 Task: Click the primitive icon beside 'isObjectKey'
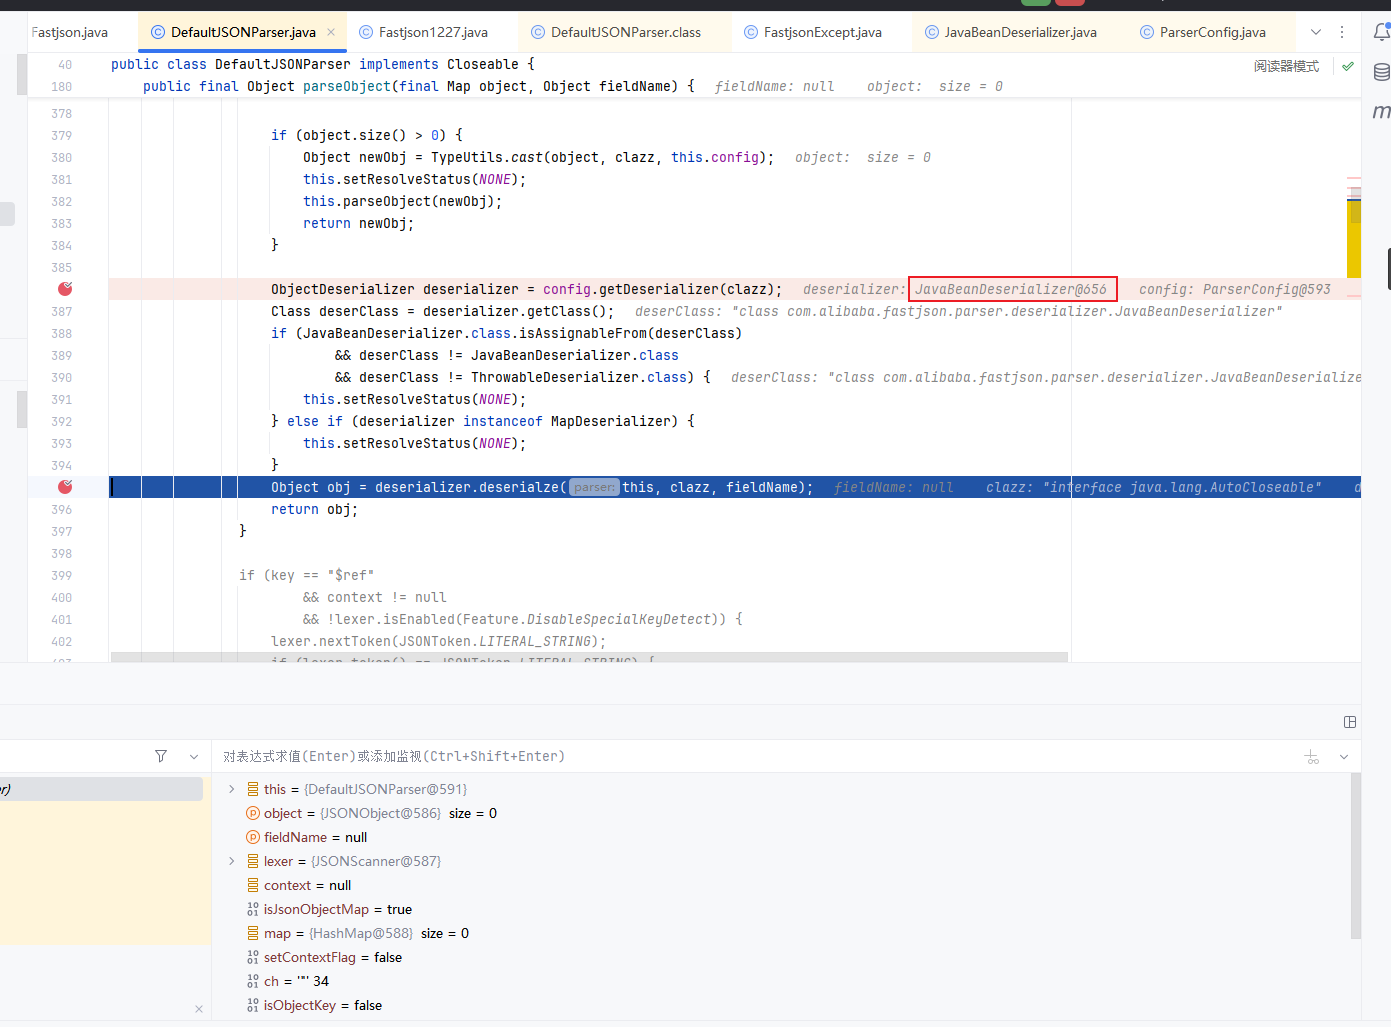pyautogui.click(x=253, y=1005)
